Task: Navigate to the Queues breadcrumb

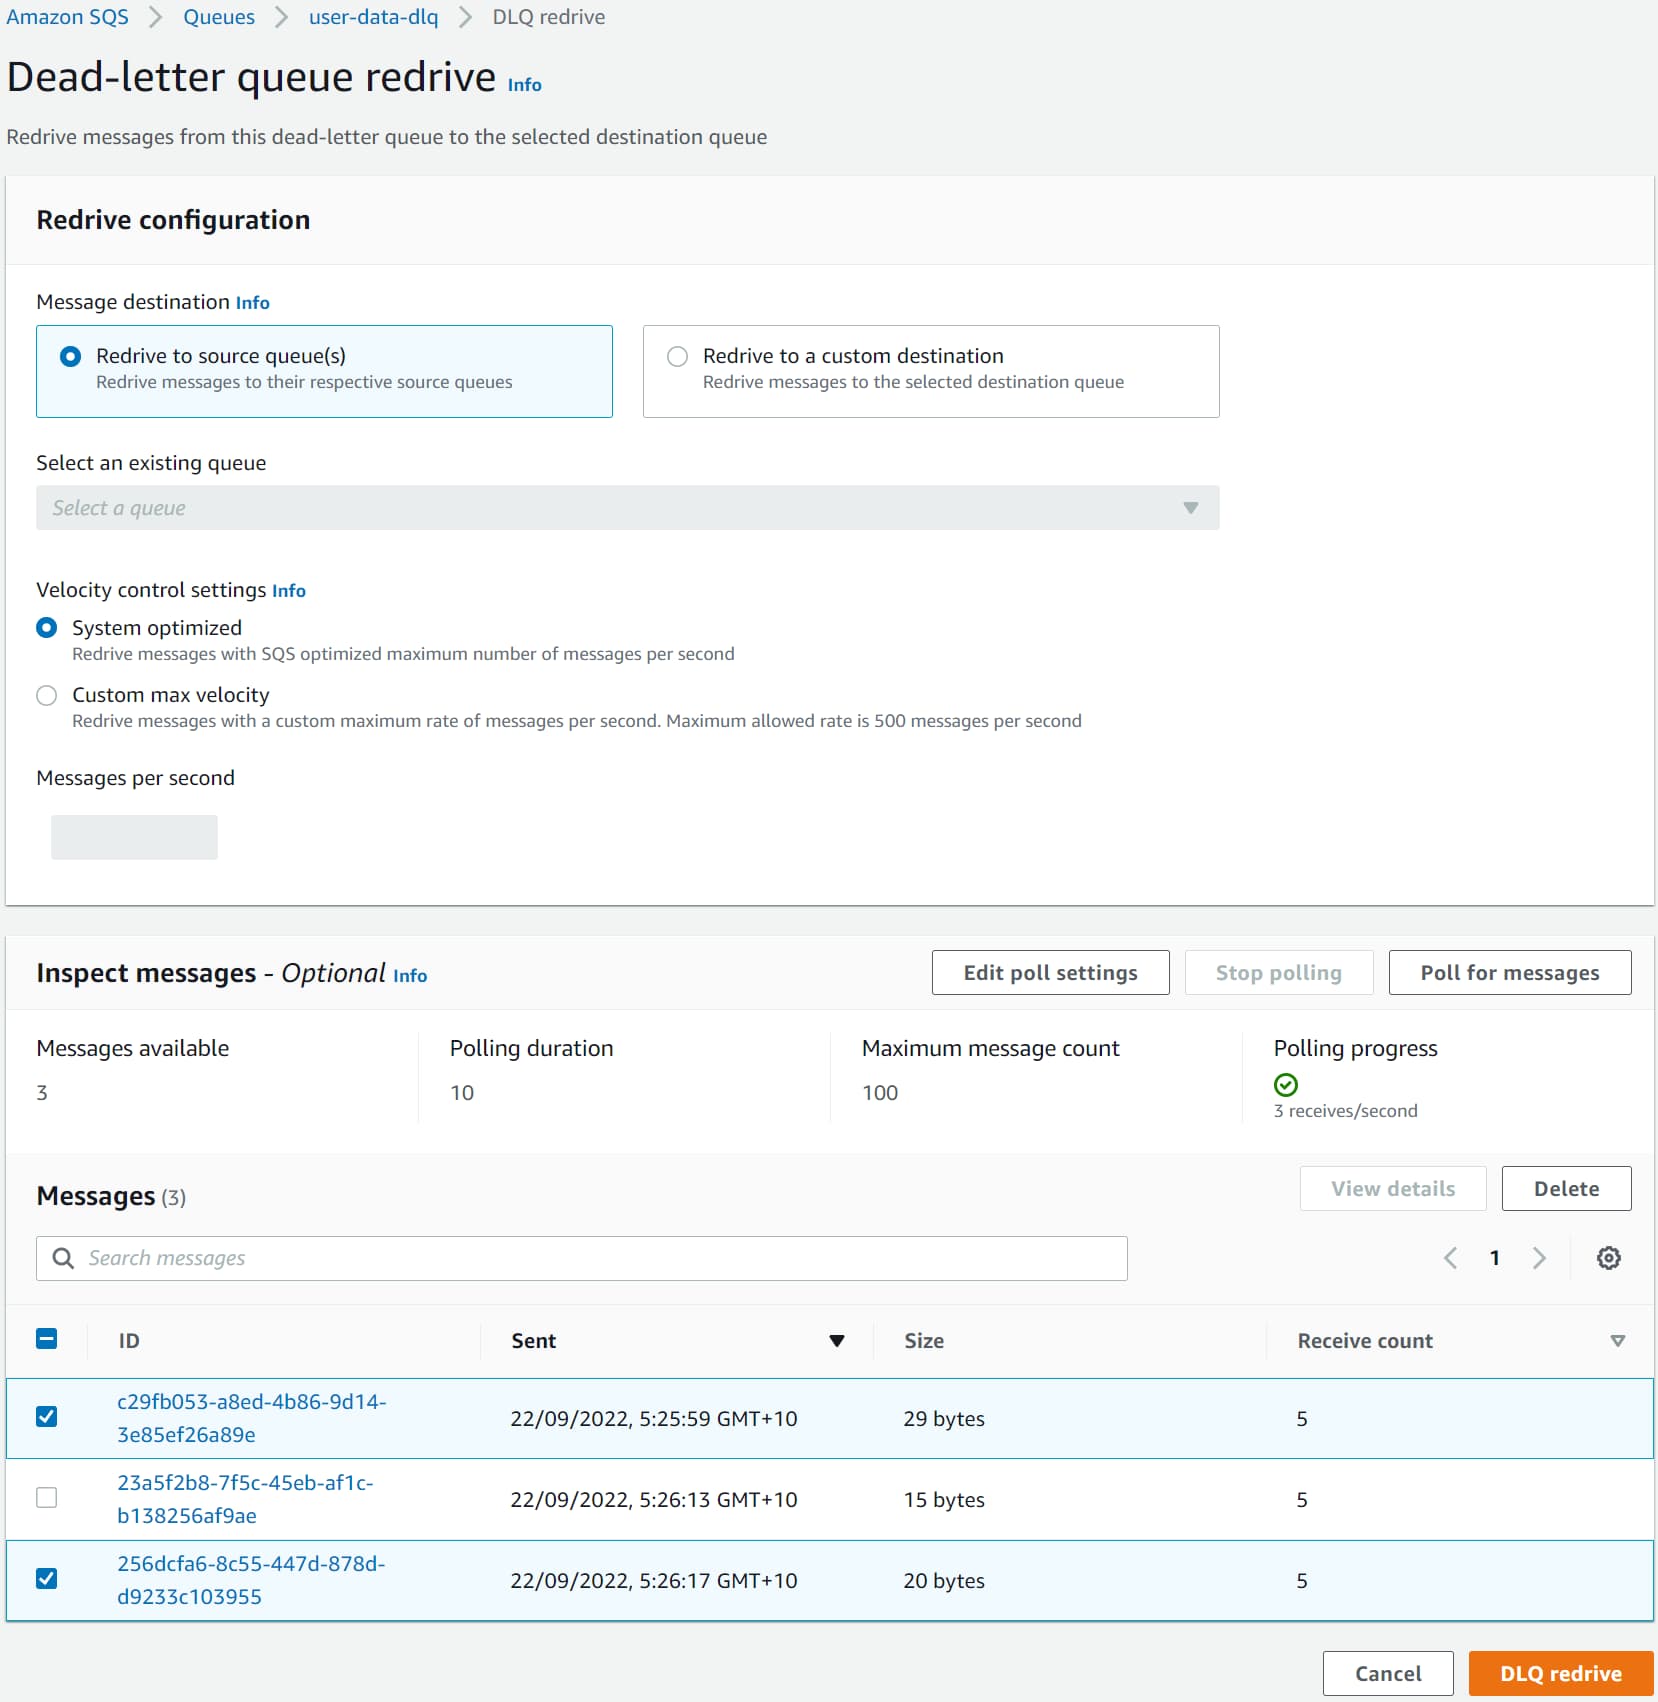Action: pos(218,16)
